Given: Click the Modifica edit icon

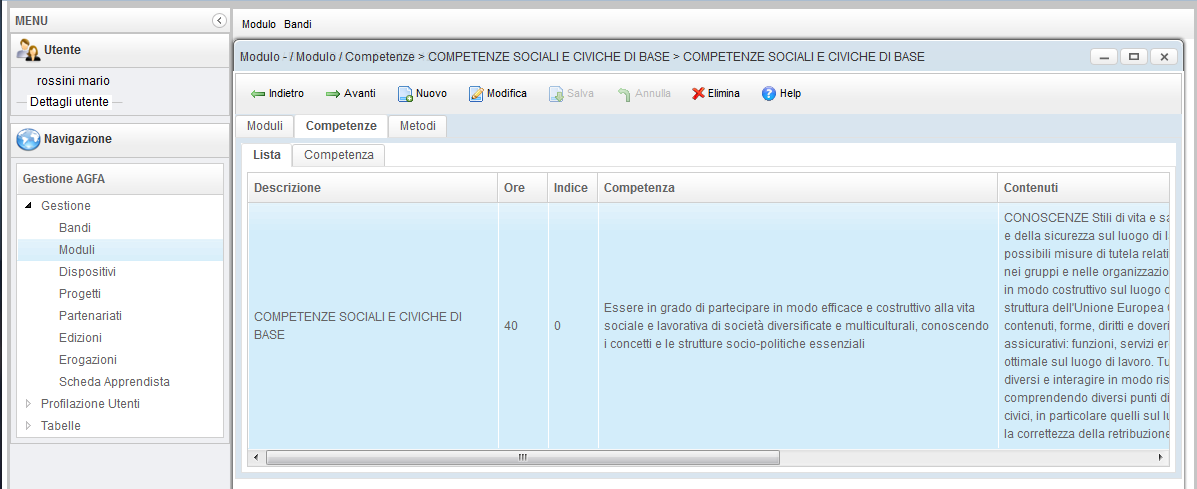Looking at the screenshot, I should click(x=476, y=94).
